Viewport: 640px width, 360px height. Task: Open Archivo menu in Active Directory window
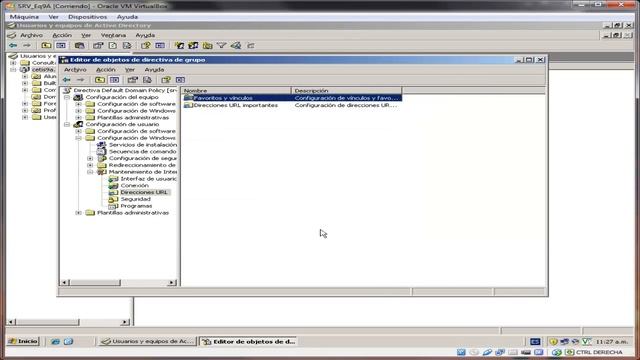(x=31, y=36)
